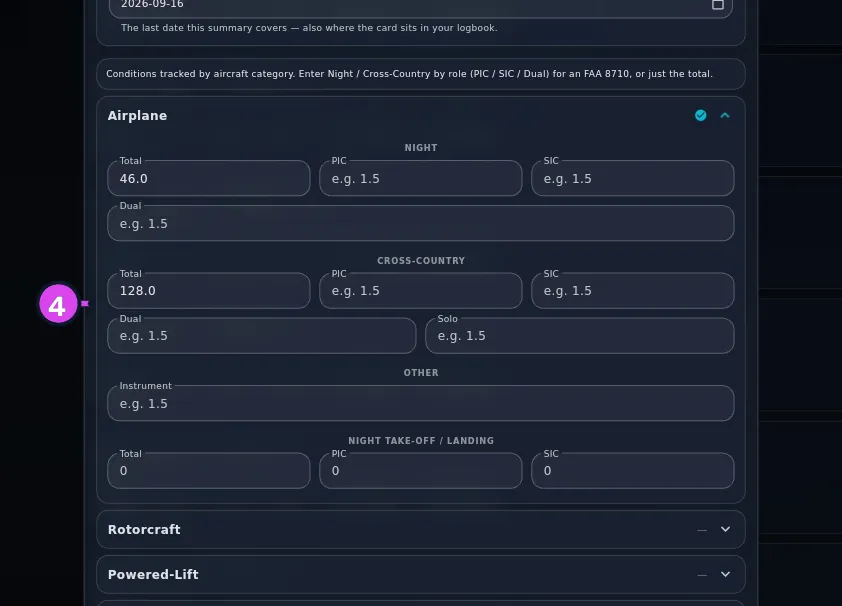
Task: Click the Airplane completed checkmark icon
Action: click(x=700, y=115)
